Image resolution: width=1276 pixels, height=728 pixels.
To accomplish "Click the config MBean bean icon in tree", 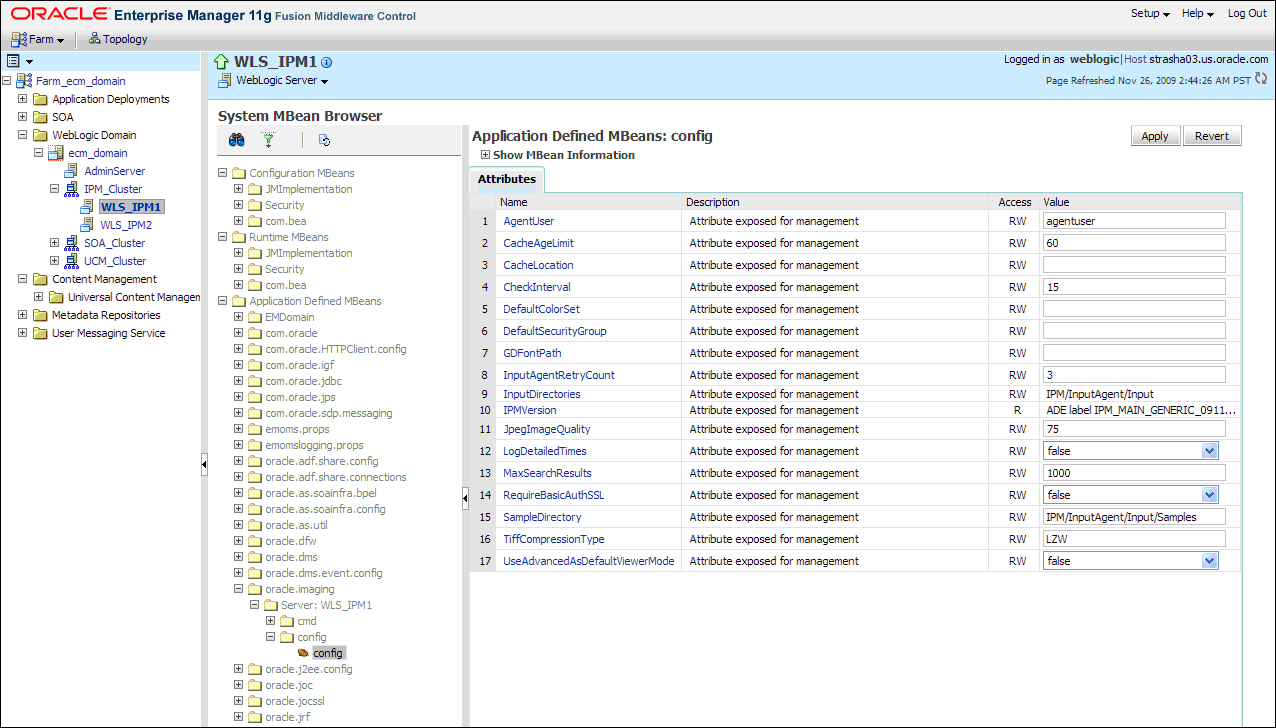I will [x=303, y=653].
